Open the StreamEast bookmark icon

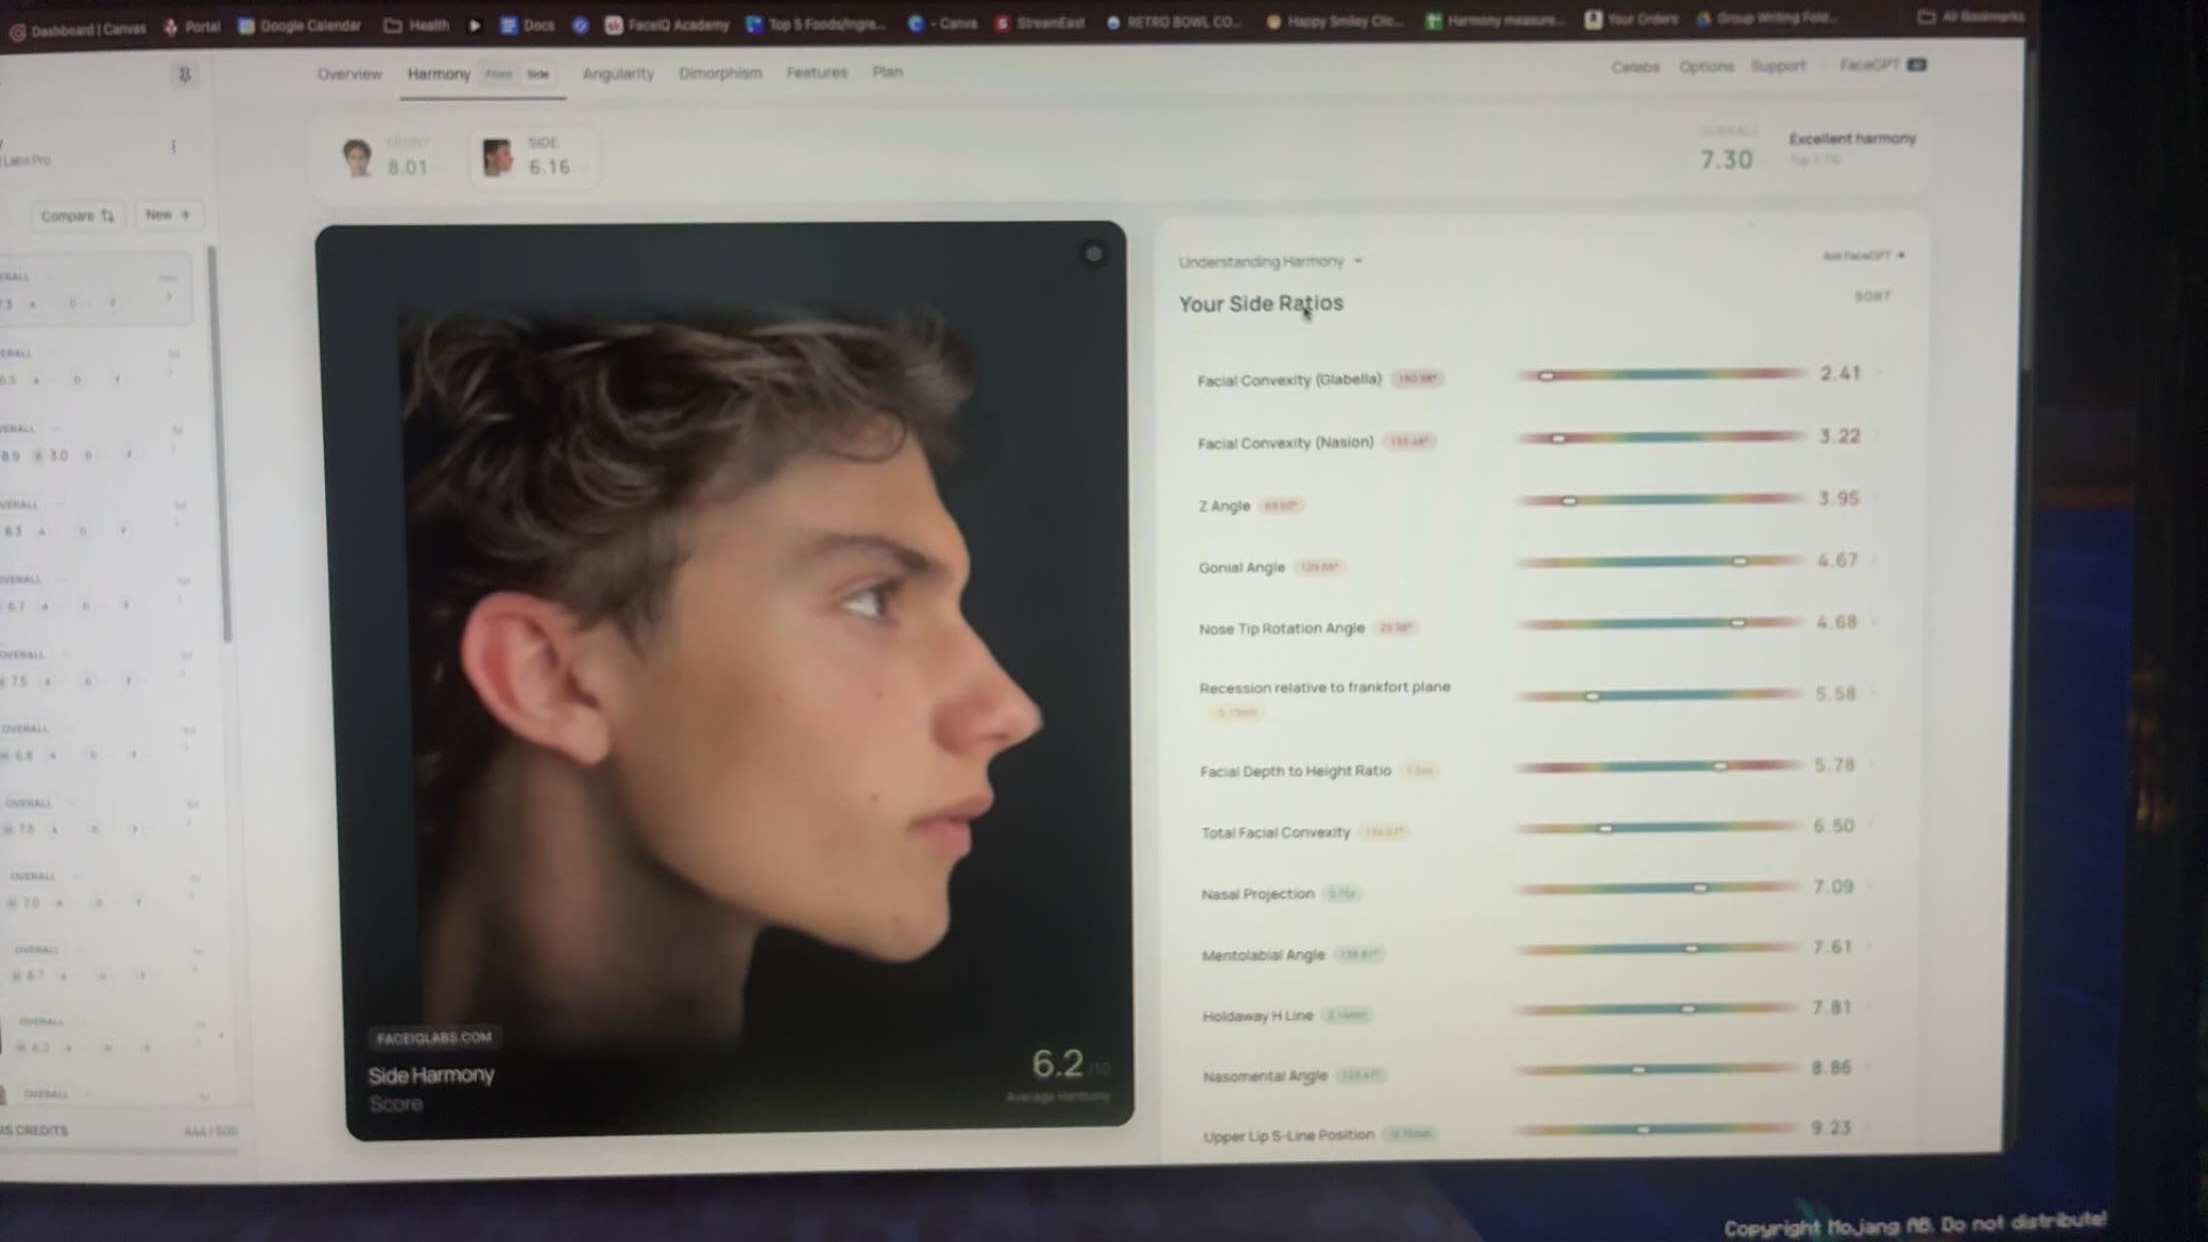[x=1003, y=23]
